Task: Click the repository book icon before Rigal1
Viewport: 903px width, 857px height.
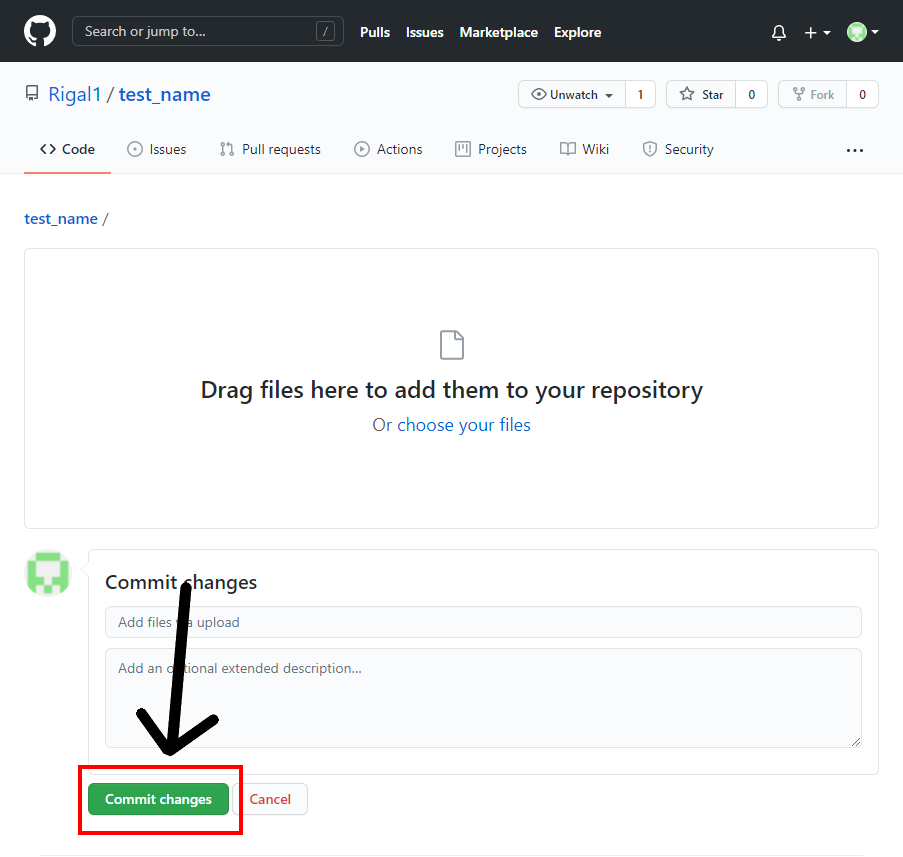Action: 30,93
